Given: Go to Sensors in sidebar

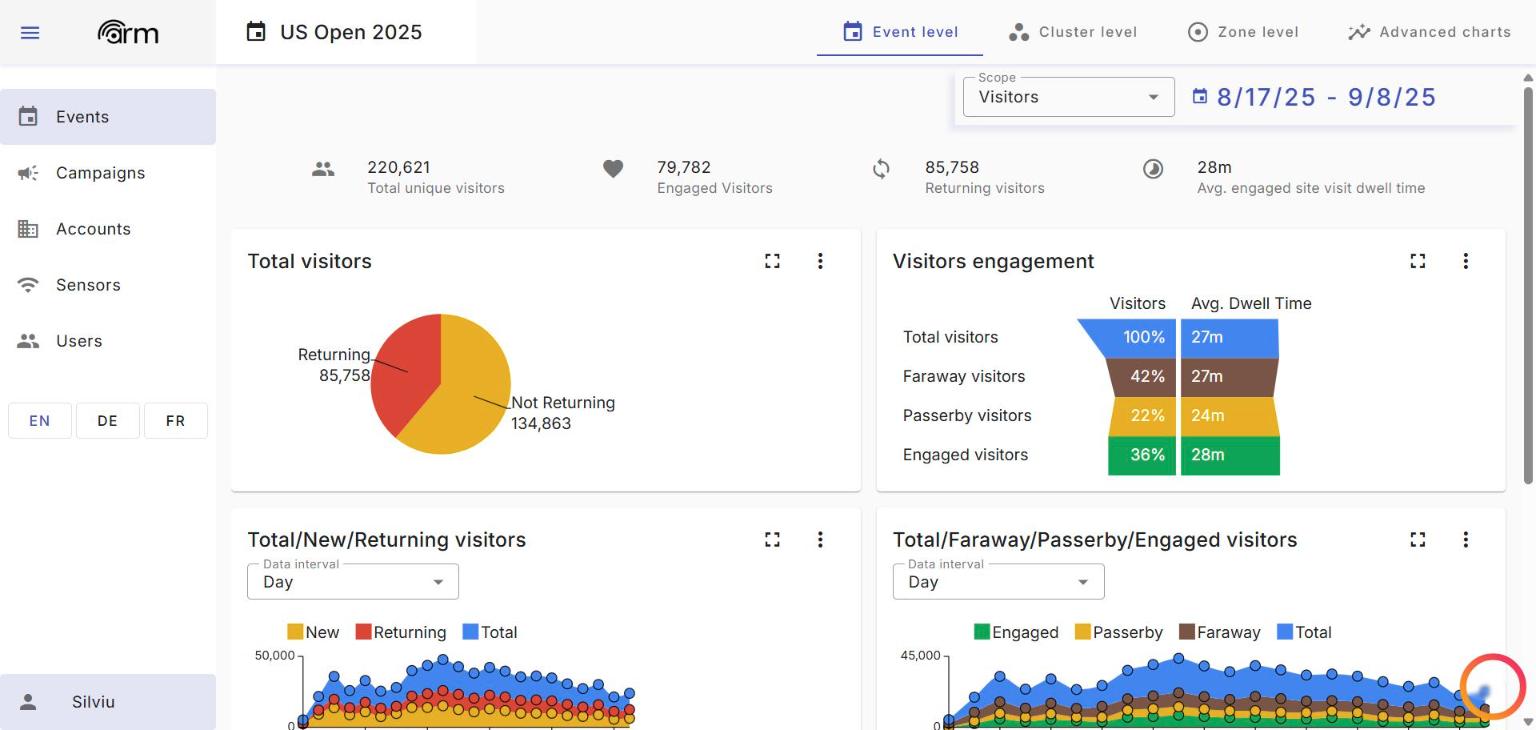Looking at the screenshot, I should point(108,285).
